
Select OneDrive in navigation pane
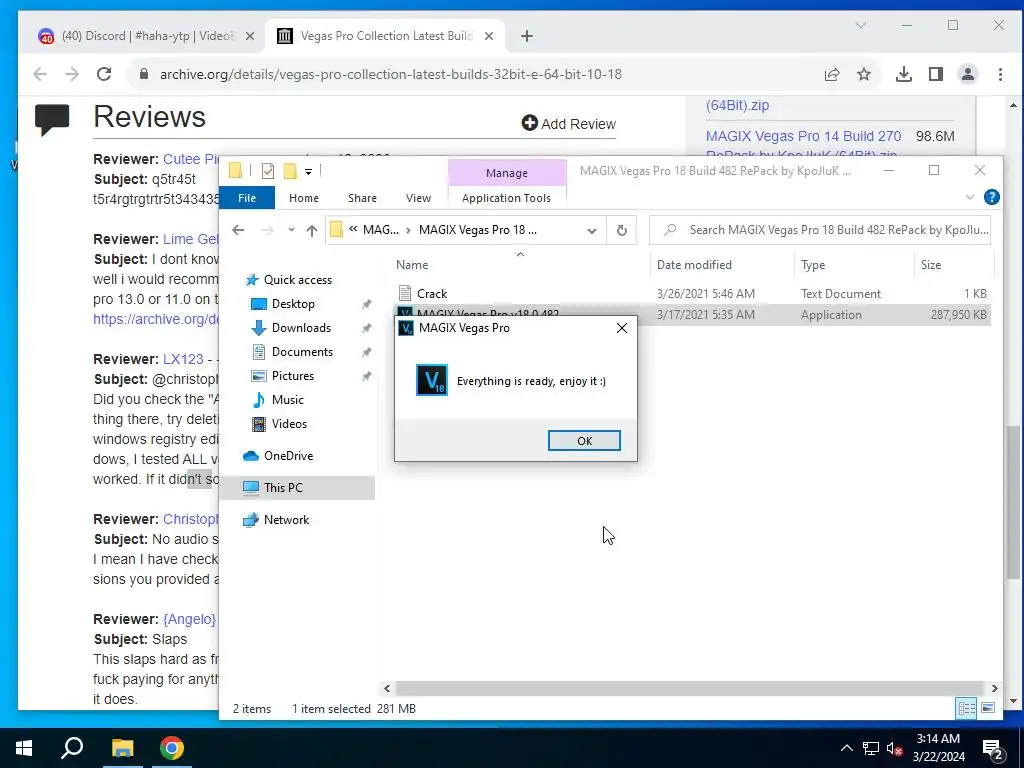[288, 456]
